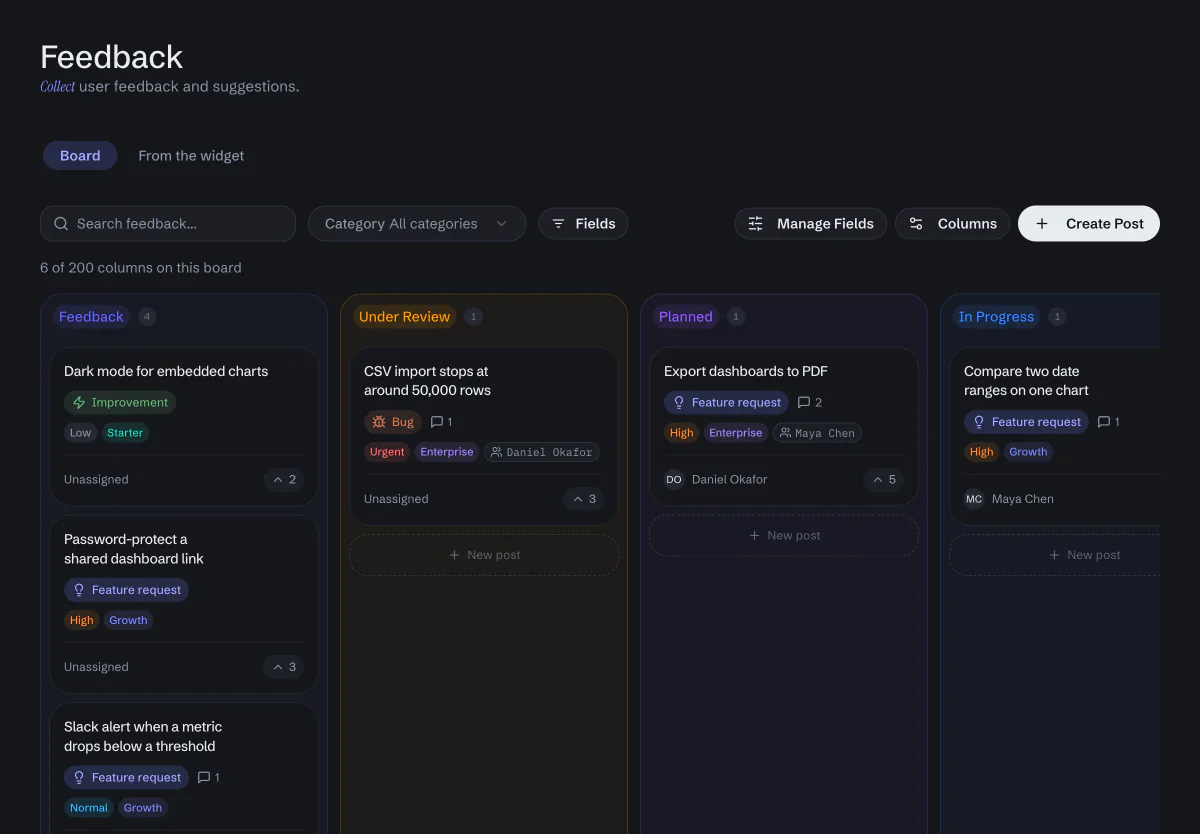This screenshot has height=834, width=1200.
Task: Click Enterprise tag on Export dashboards card
Action: click(736, 433)
